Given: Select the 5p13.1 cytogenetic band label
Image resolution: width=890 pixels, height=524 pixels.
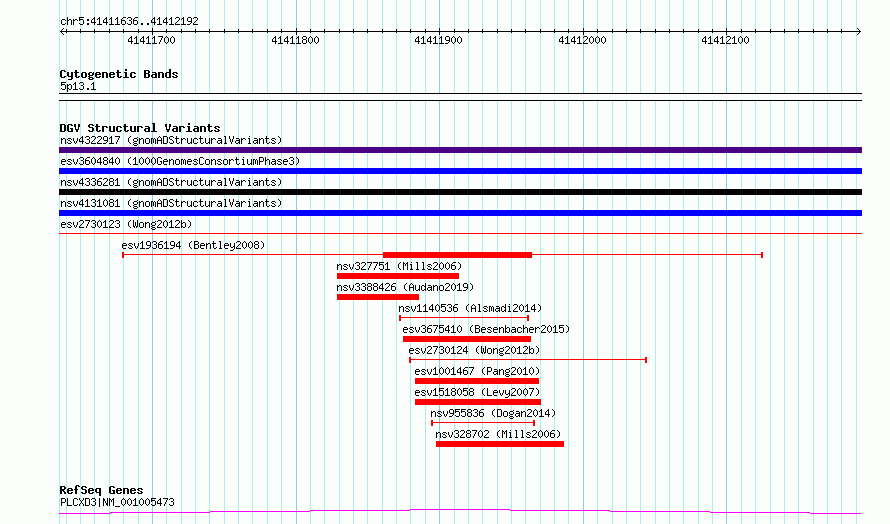Looking at the screenshot, I should click(x=78, y=86).
